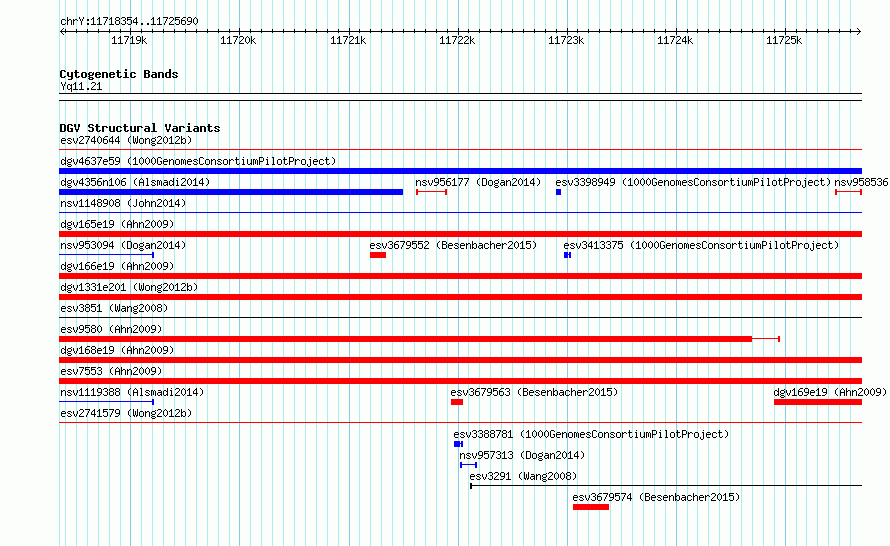The image size is (890, 546).
Task: Click the Cytogenetic Bands track title
Action: coord(119,74)
